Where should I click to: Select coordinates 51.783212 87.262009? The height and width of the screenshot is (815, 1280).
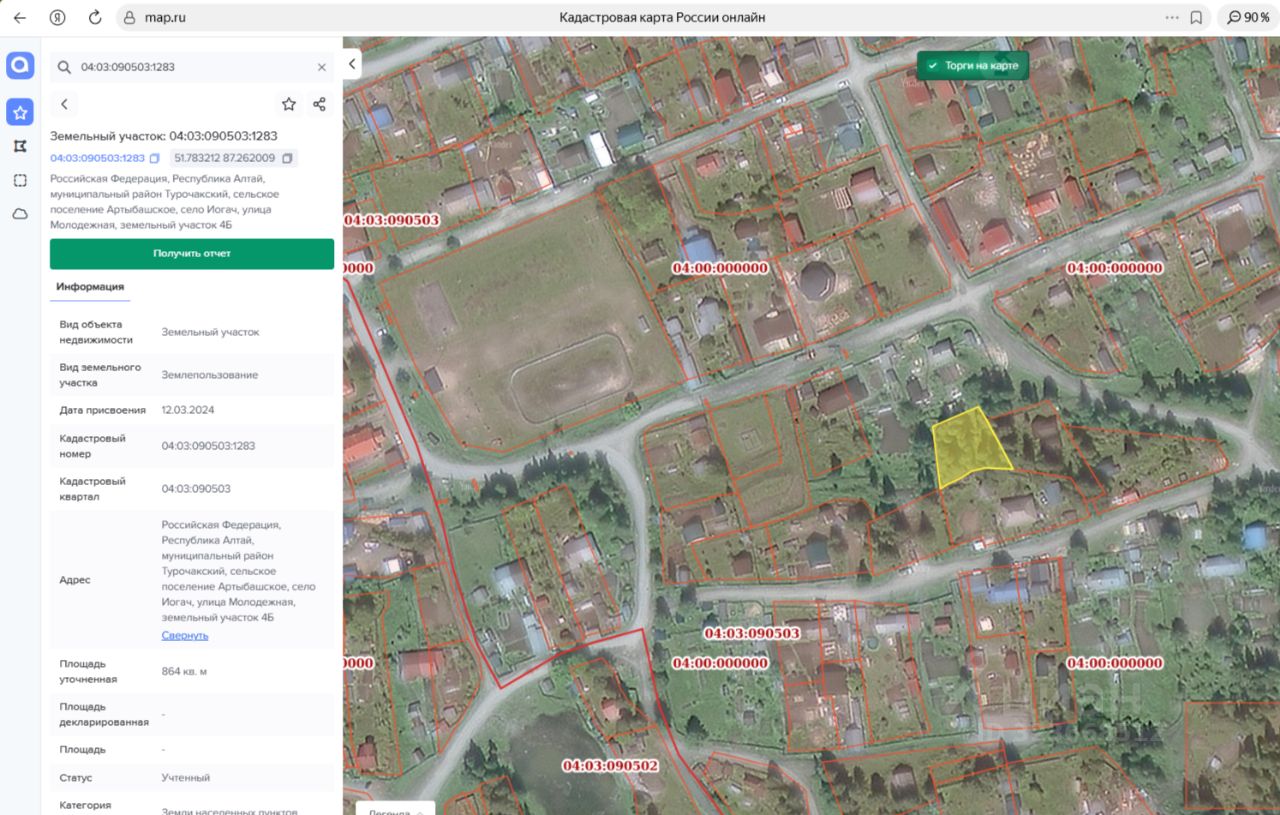(x=225, y=158)
